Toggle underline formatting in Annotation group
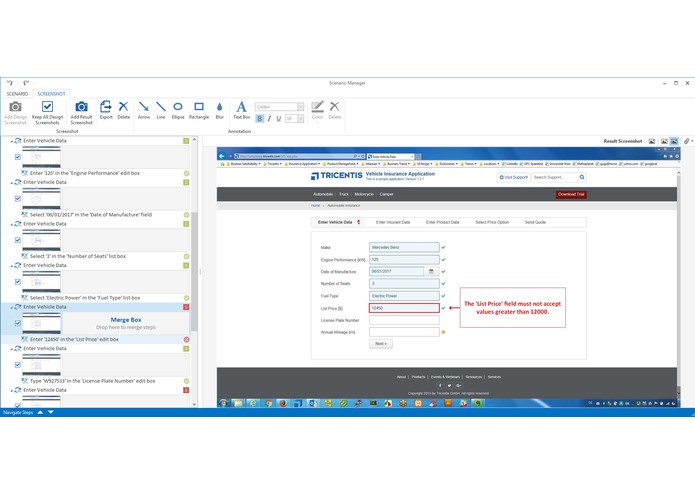695x494 pixels. point(278,118)
